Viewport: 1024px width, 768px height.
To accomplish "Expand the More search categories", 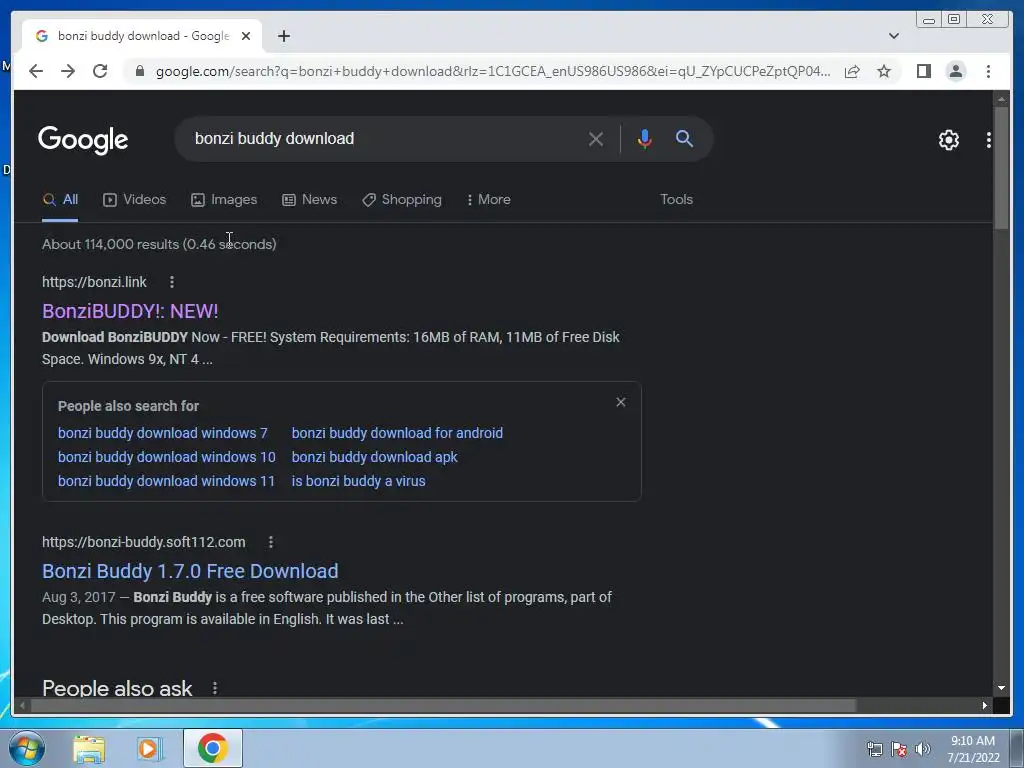I will click(x=488, y=200).
